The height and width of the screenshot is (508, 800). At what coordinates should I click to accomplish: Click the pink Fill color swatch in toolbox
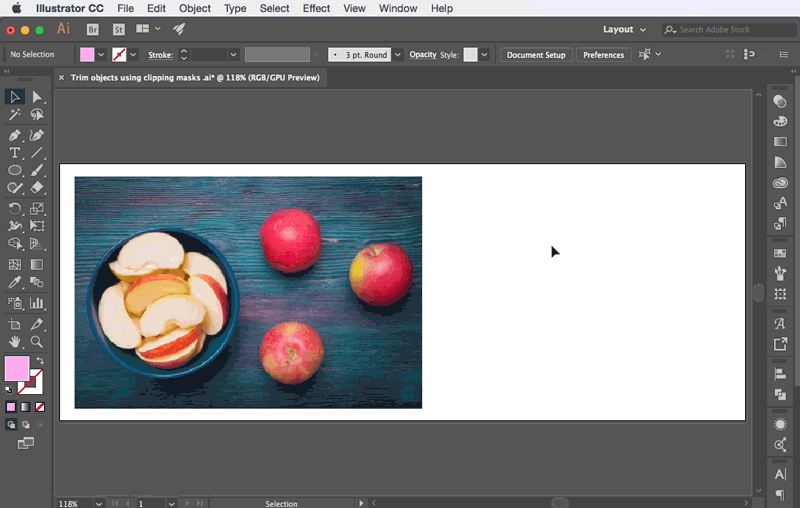(x=16, y=369)
